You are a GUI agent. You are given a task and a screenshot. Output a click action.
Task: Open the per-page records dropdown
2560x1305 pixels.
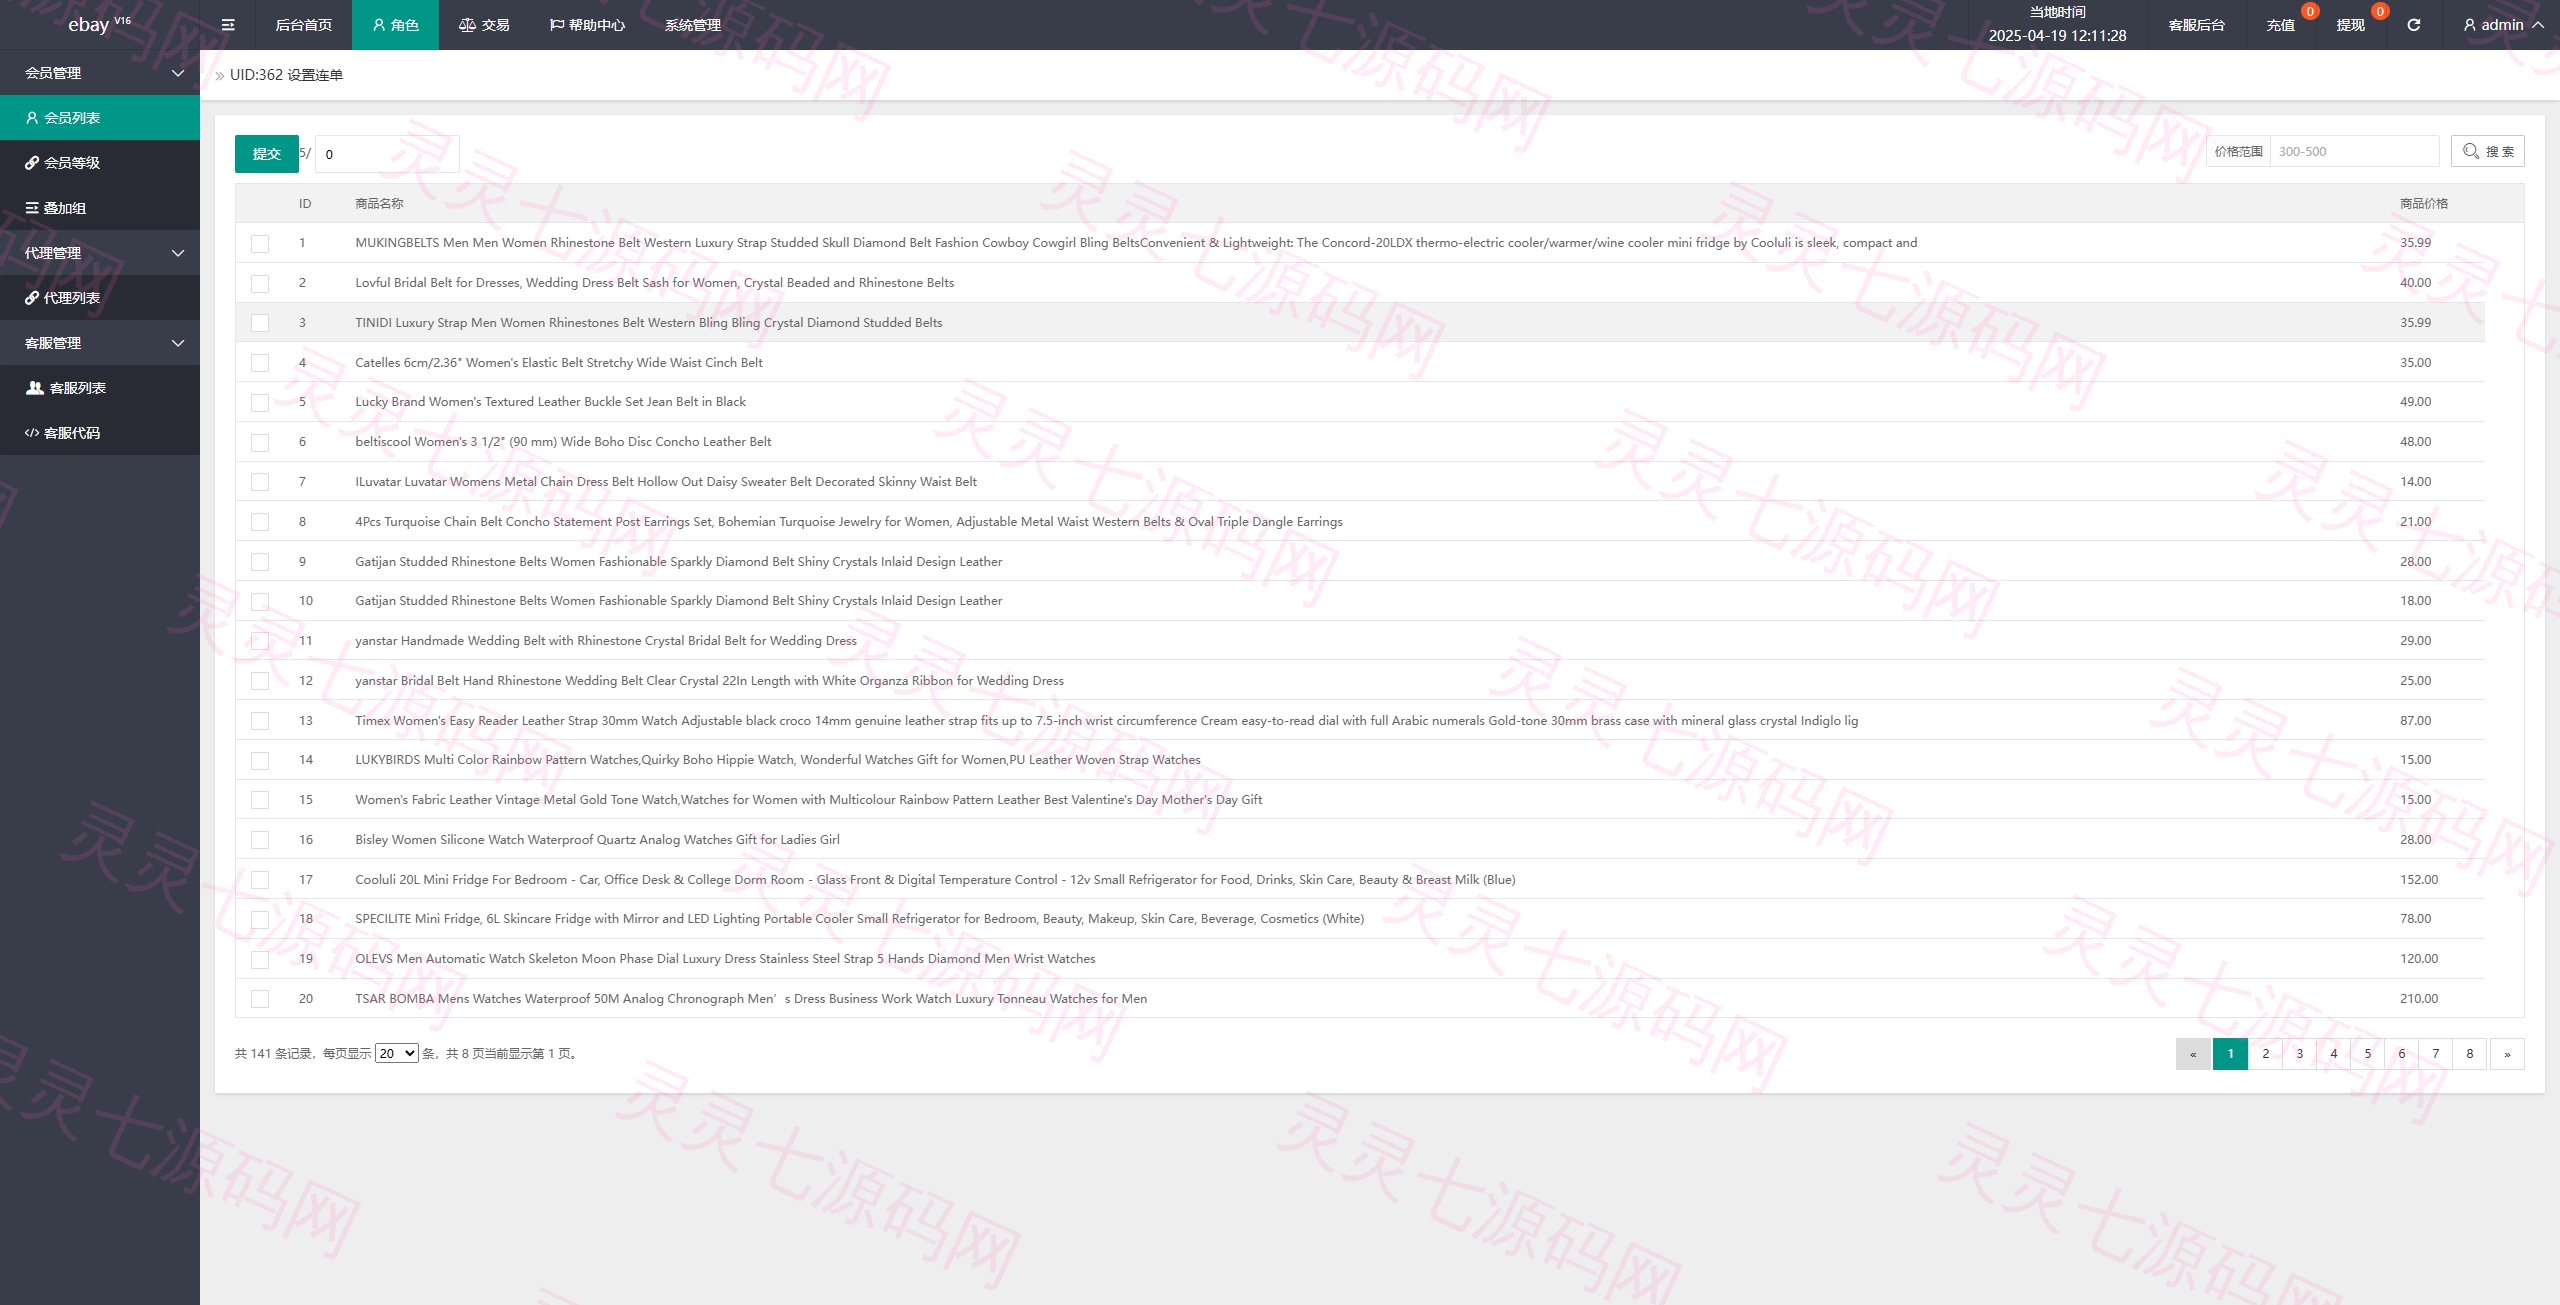(x=396, y=1054)
